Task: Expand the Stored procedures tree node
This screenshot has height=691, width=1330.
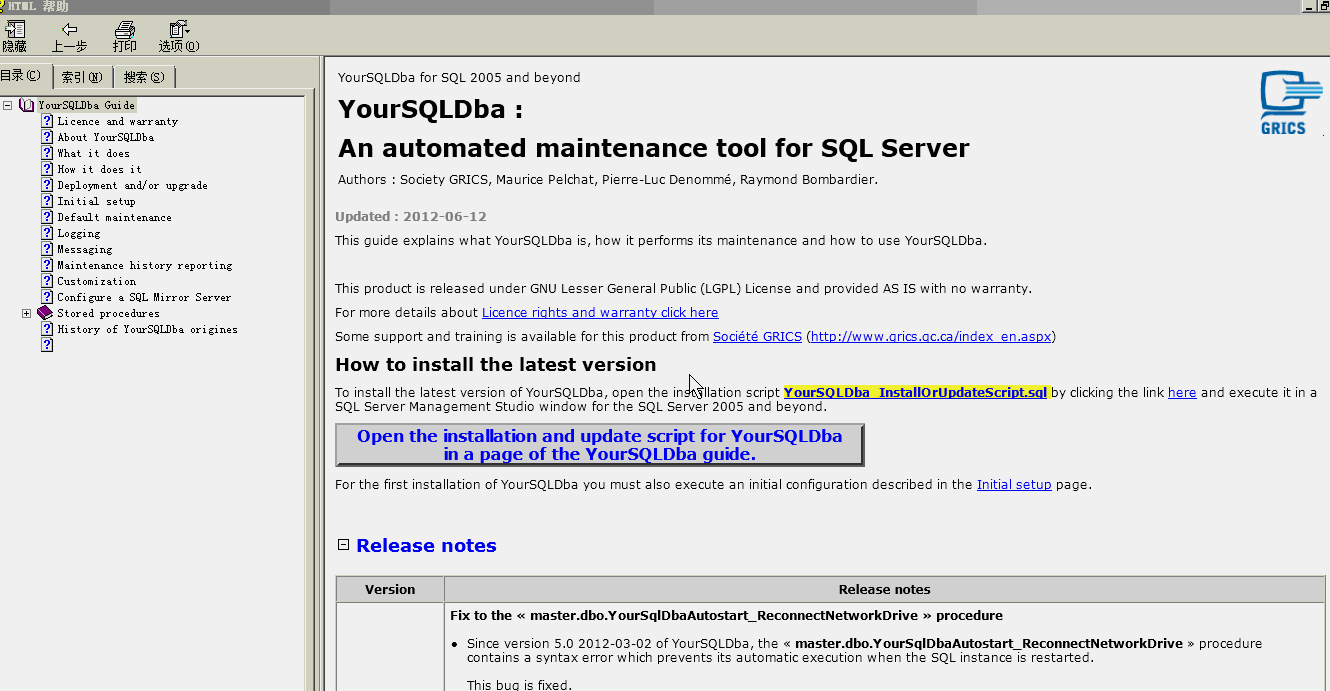Action: click(x=27, y=313)
